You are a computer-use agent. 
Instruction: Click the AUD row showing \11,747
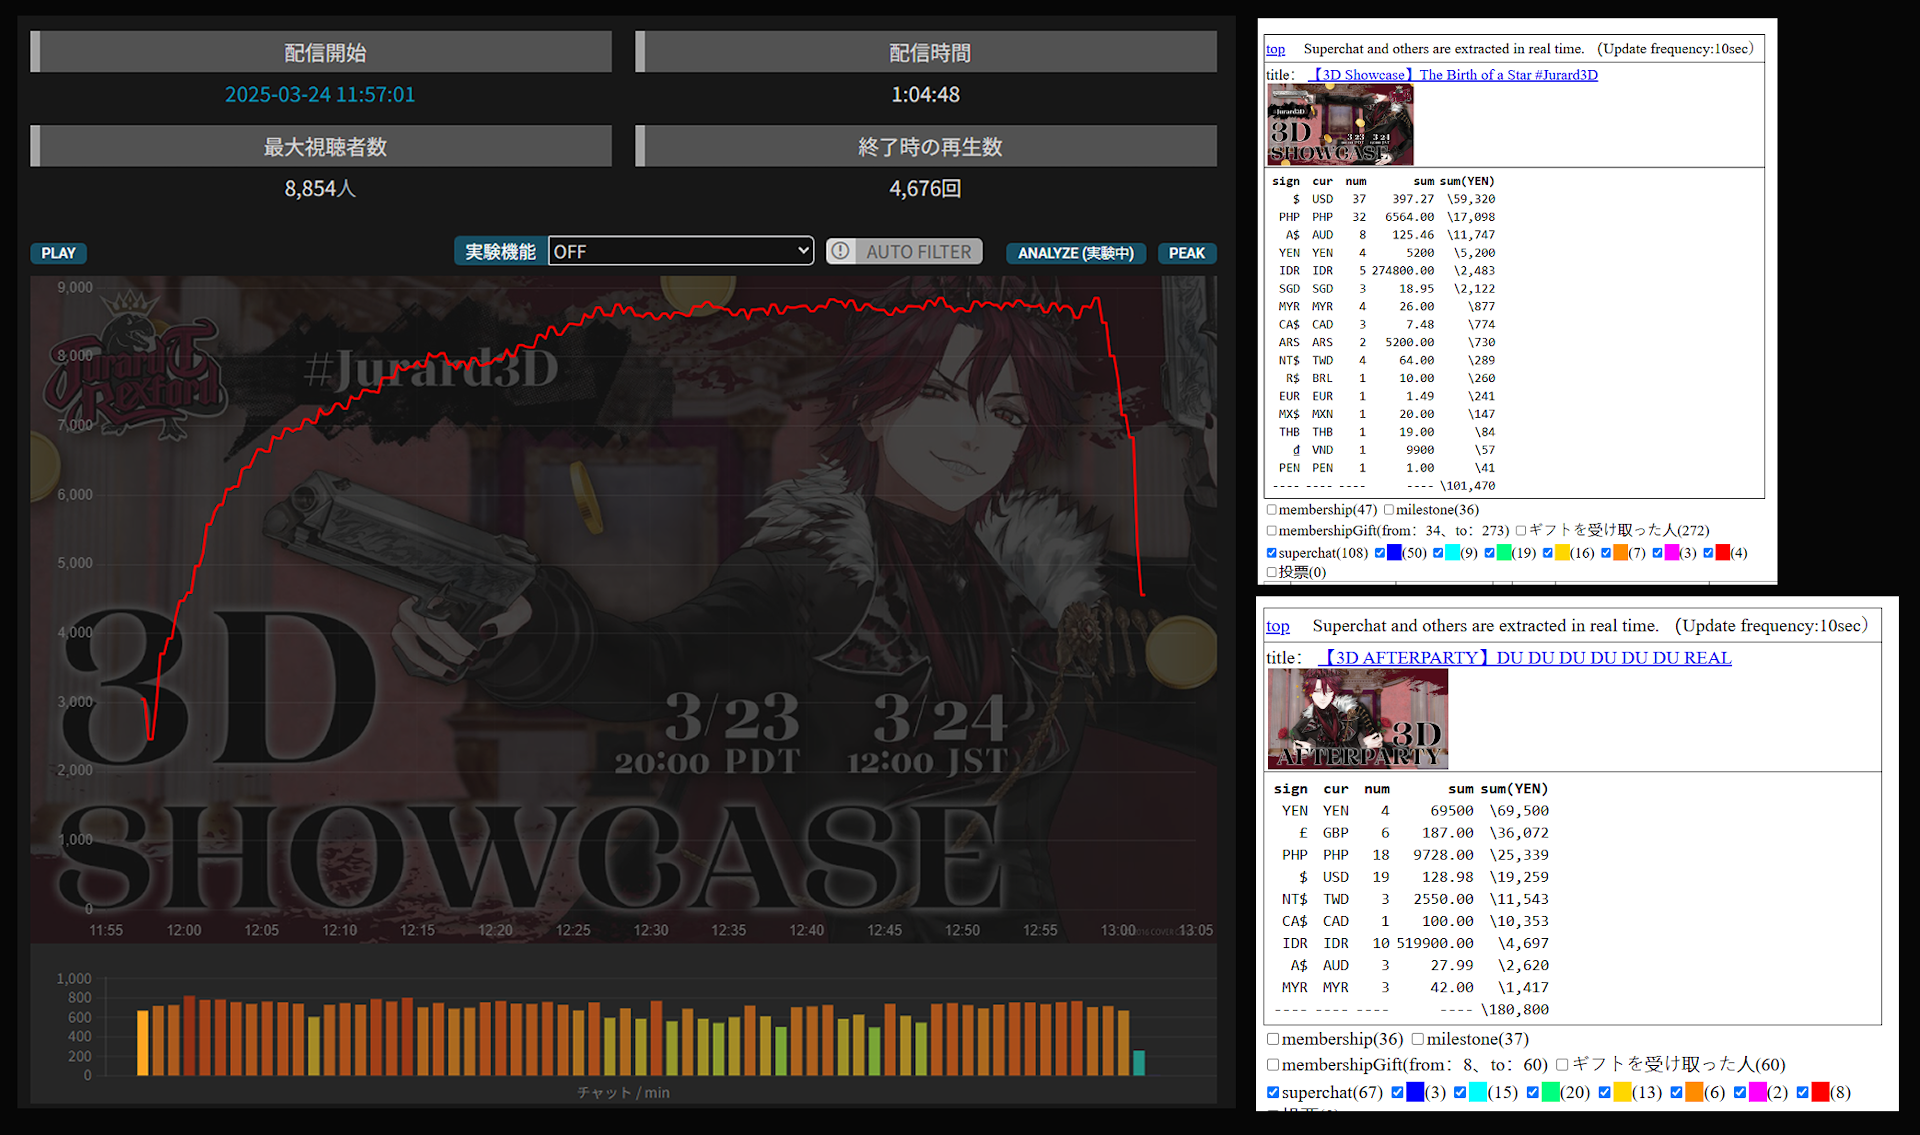(x=1384, y=235)
